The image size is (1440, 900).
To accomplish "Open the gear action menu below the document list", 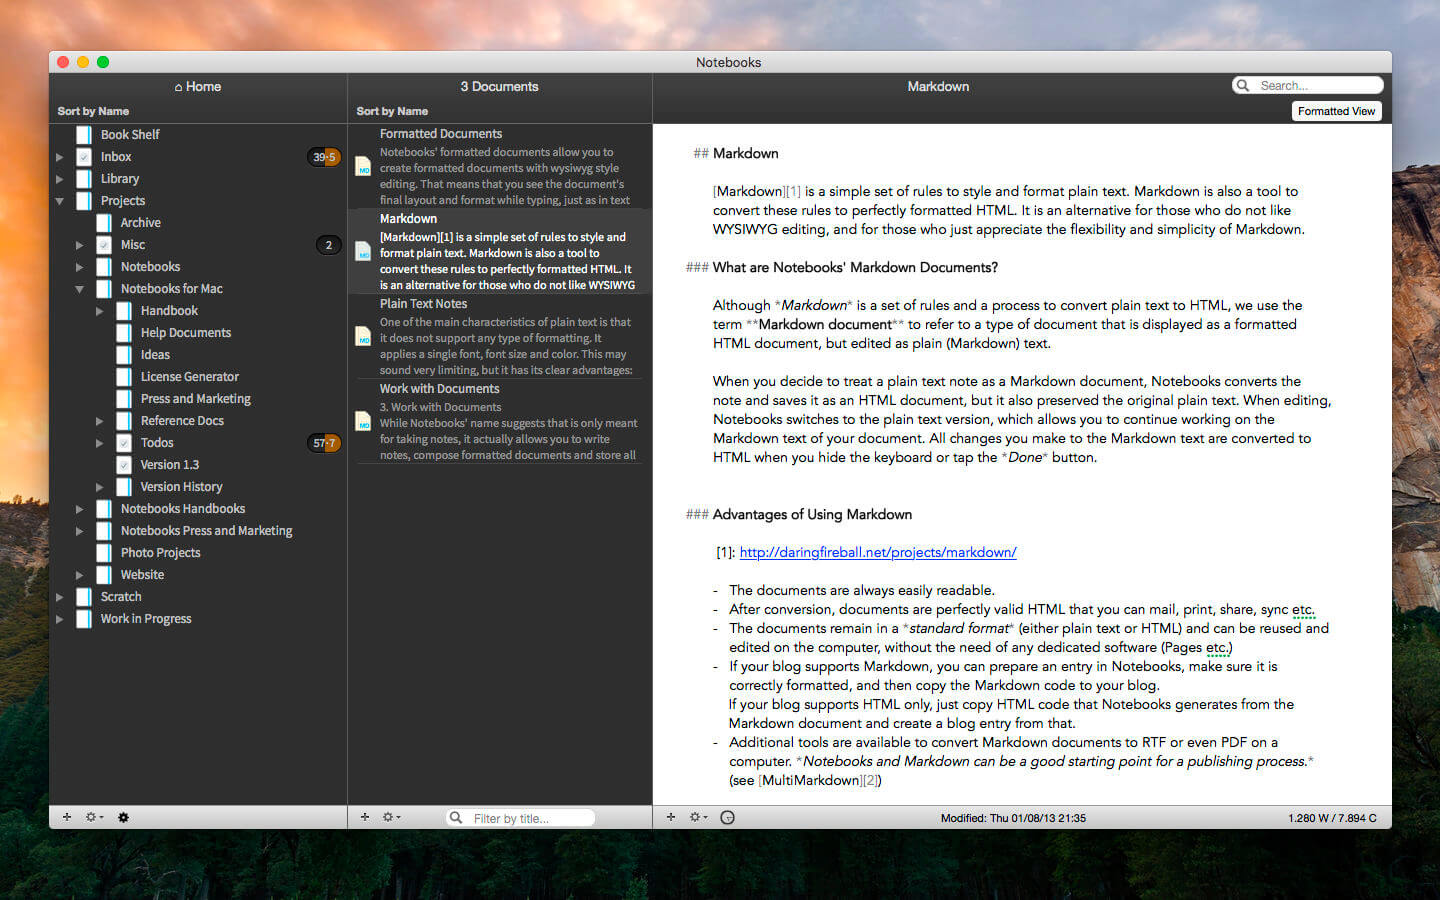I will [391, 817].
